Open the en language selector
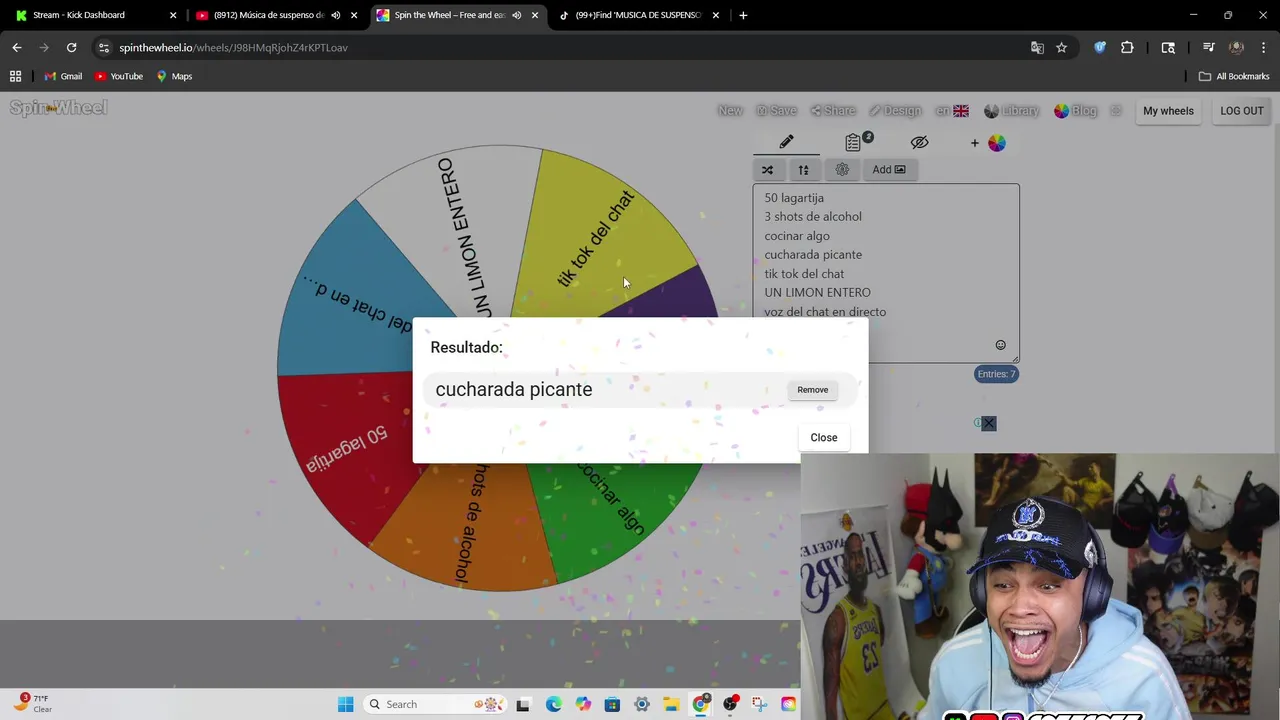1280x720 pixels. click(x=952, y=111)
